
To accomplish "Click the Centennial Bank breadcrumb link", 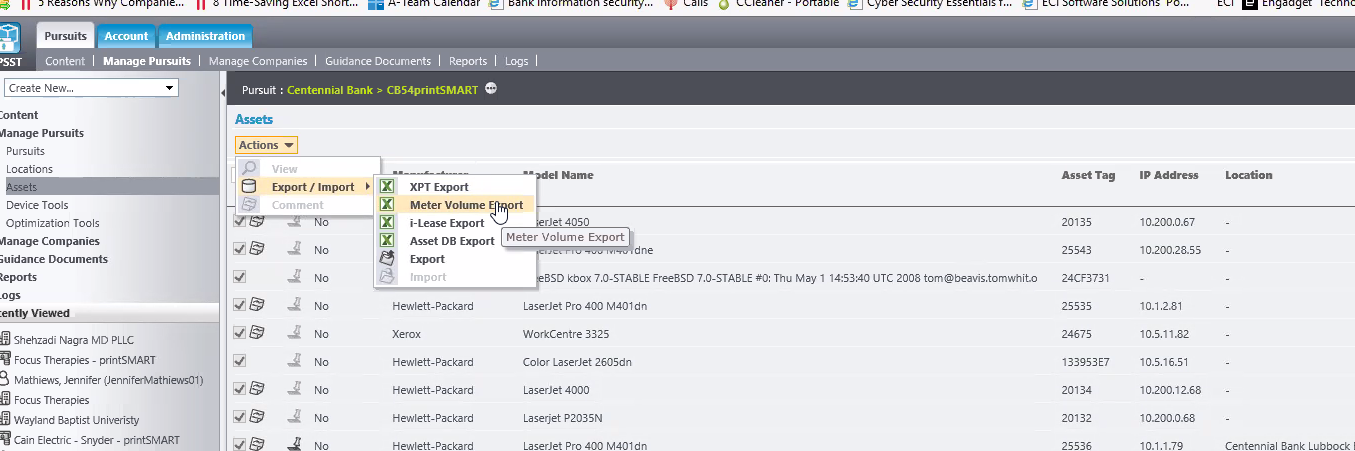I will click(329, 90).
